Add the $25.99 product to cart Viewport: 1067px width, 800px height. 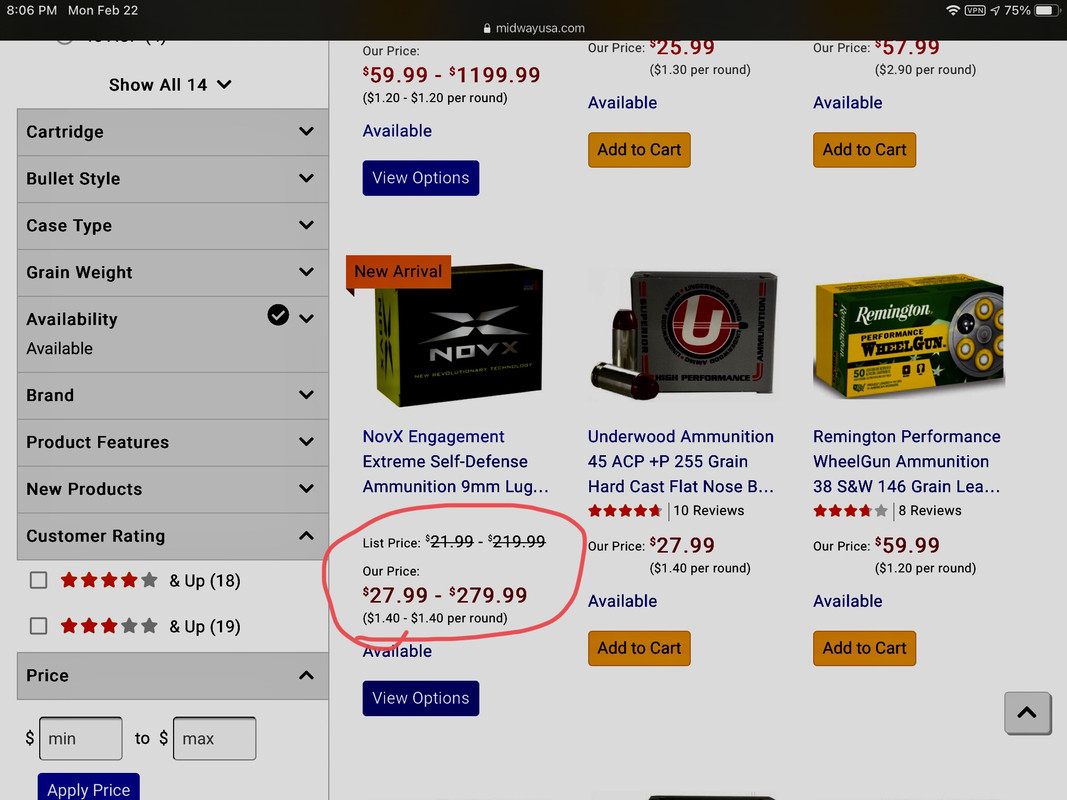point(639,150)
